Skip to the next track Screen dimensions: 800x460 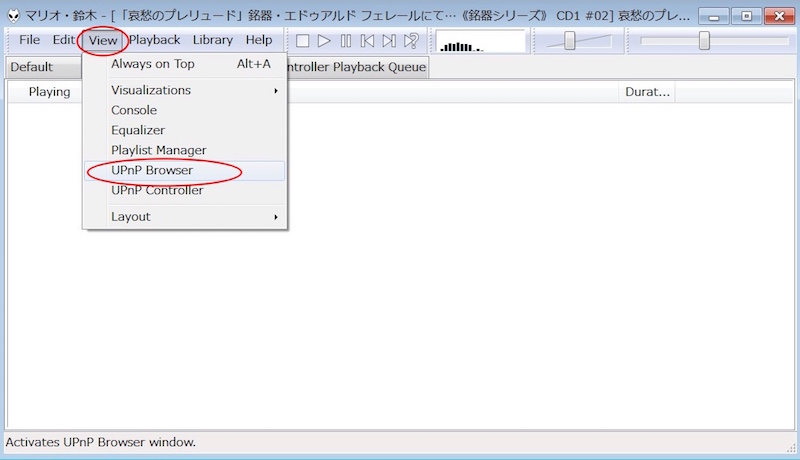pyautogui.click(x=389, y=41)
